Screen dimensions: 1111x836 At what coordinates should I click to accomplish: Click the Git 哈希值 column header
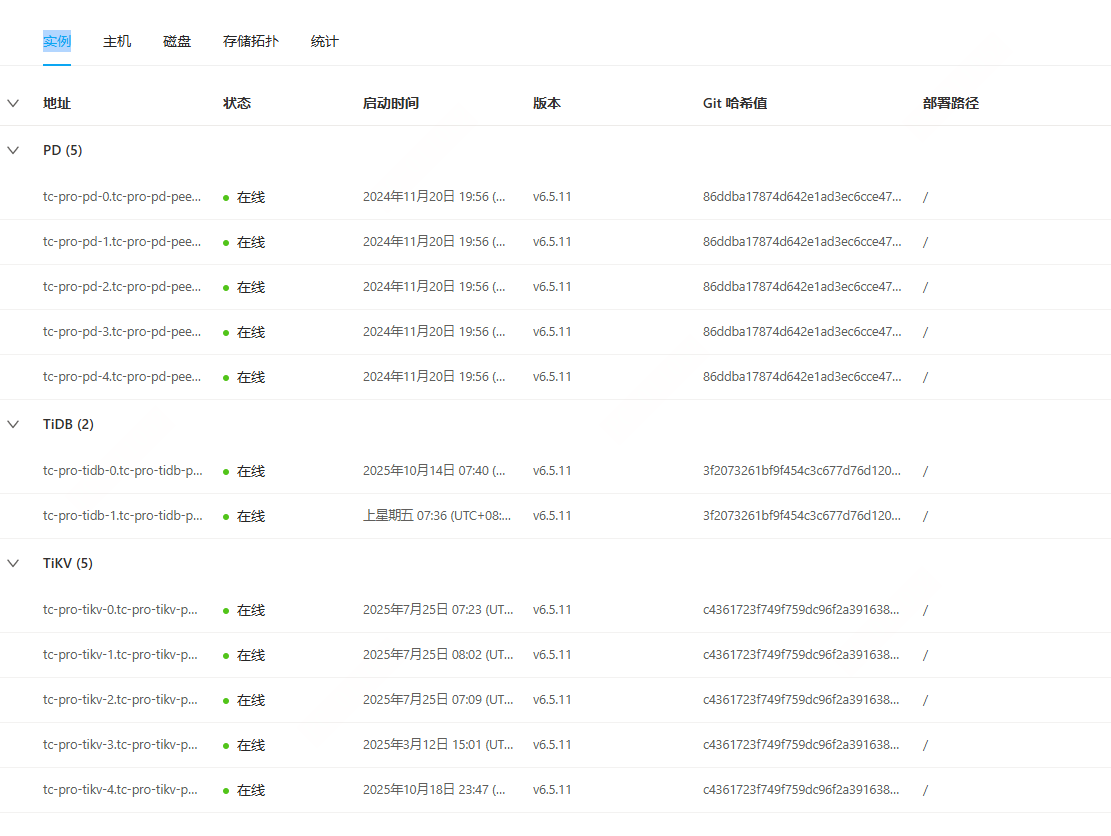(735, 103)
